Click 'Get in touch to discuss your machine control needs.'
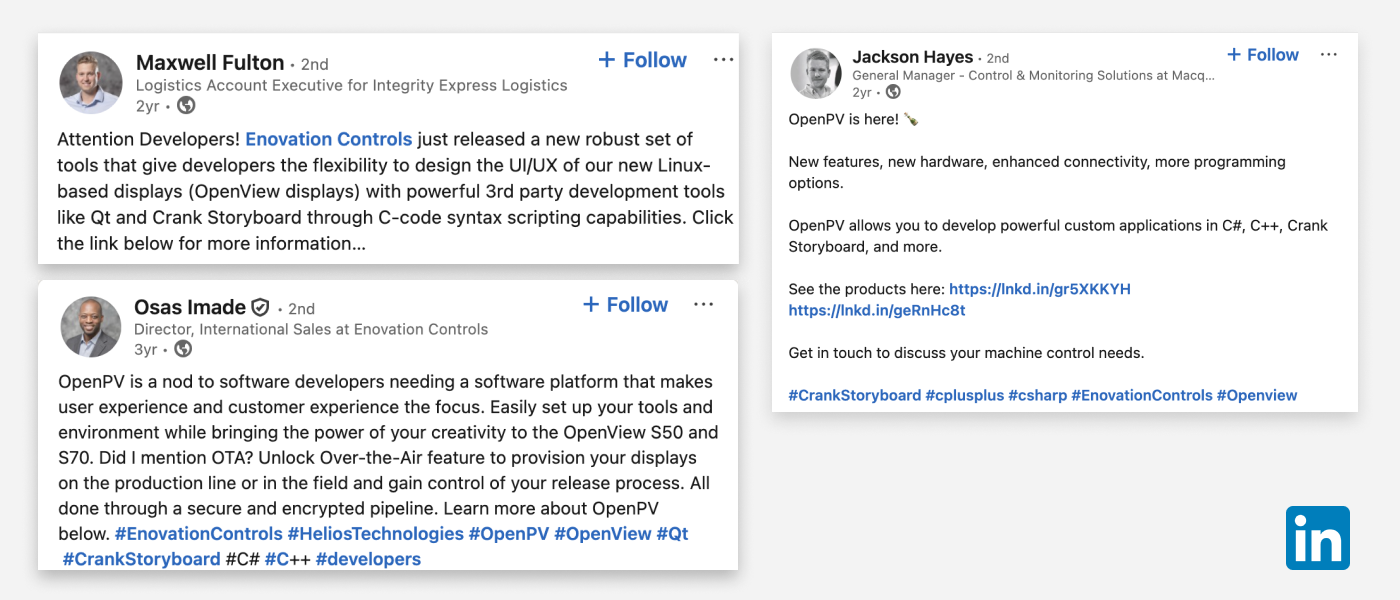 [966, 353]
